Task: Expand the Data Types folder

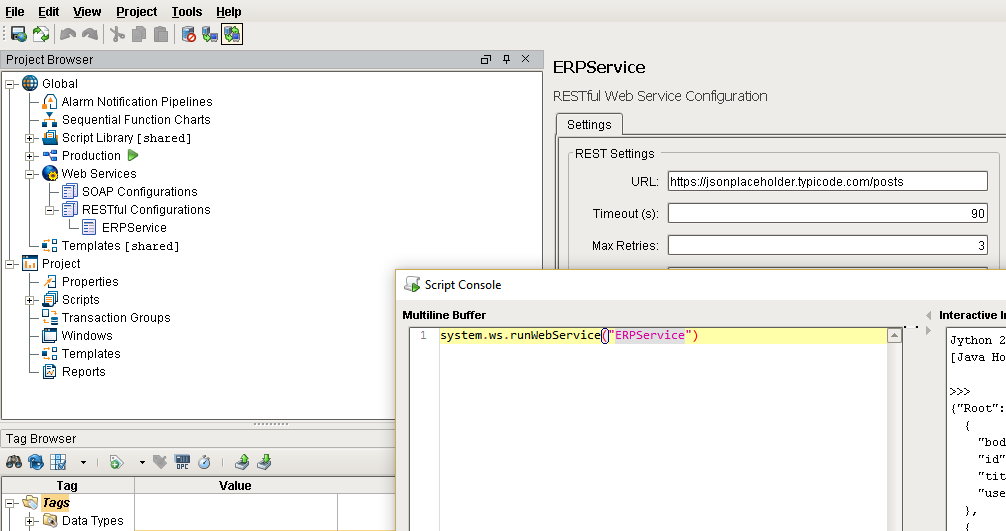Action: [30, 521]
